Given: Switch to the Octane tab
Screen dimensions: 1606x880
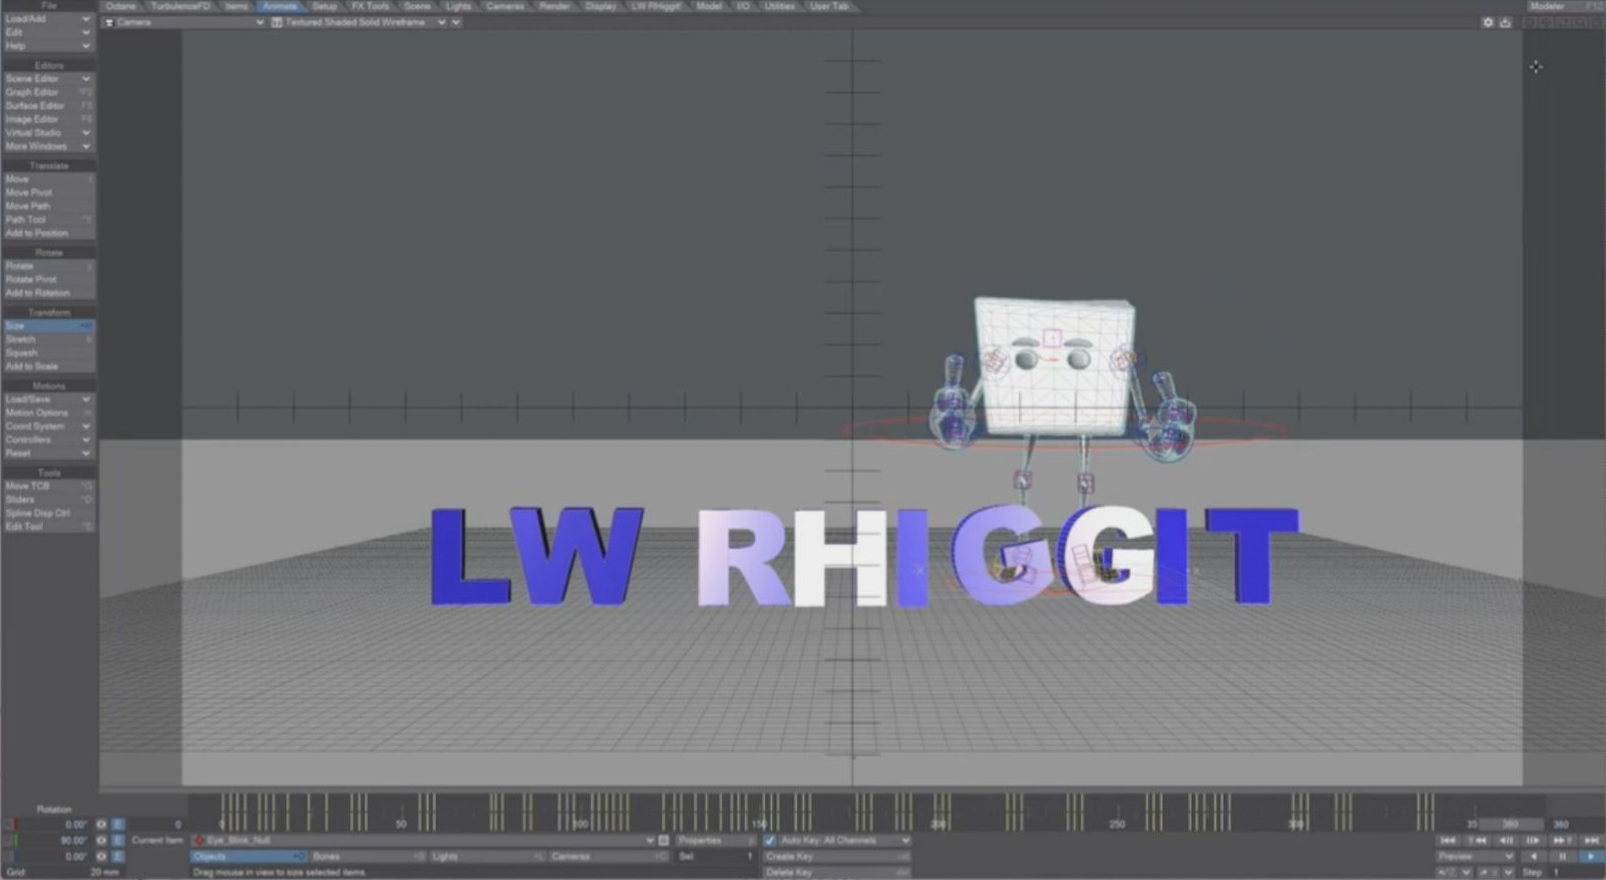Looking at the screenshot, I should tap(121, 6).
